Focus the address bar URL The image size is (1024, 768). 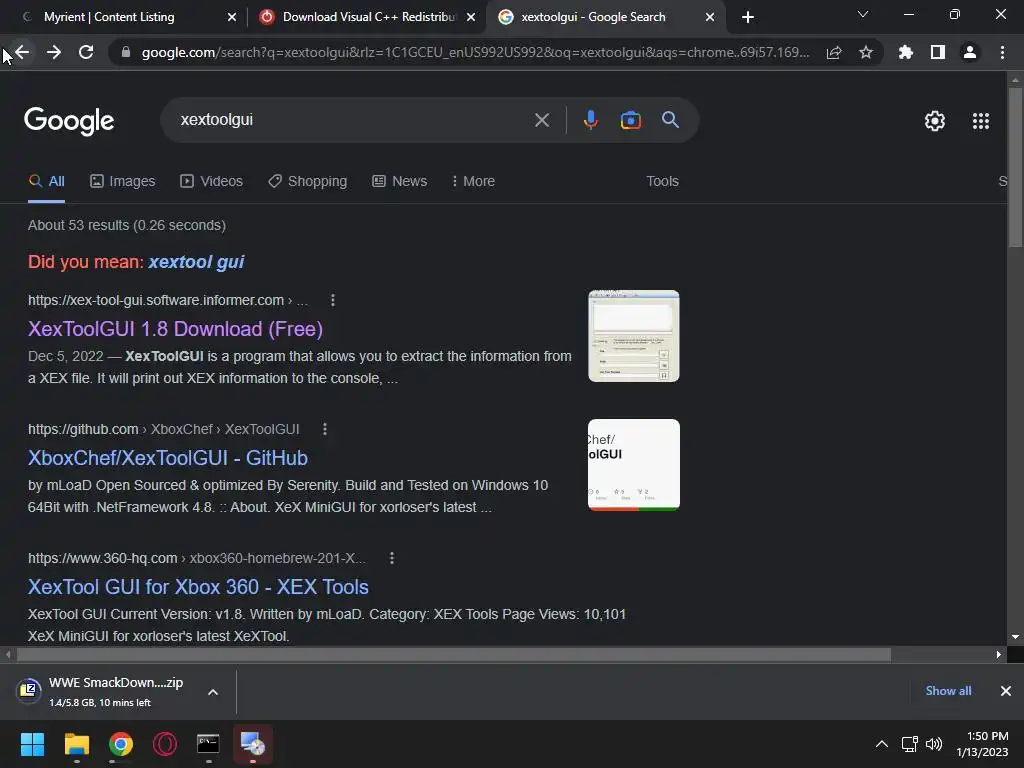475,52
